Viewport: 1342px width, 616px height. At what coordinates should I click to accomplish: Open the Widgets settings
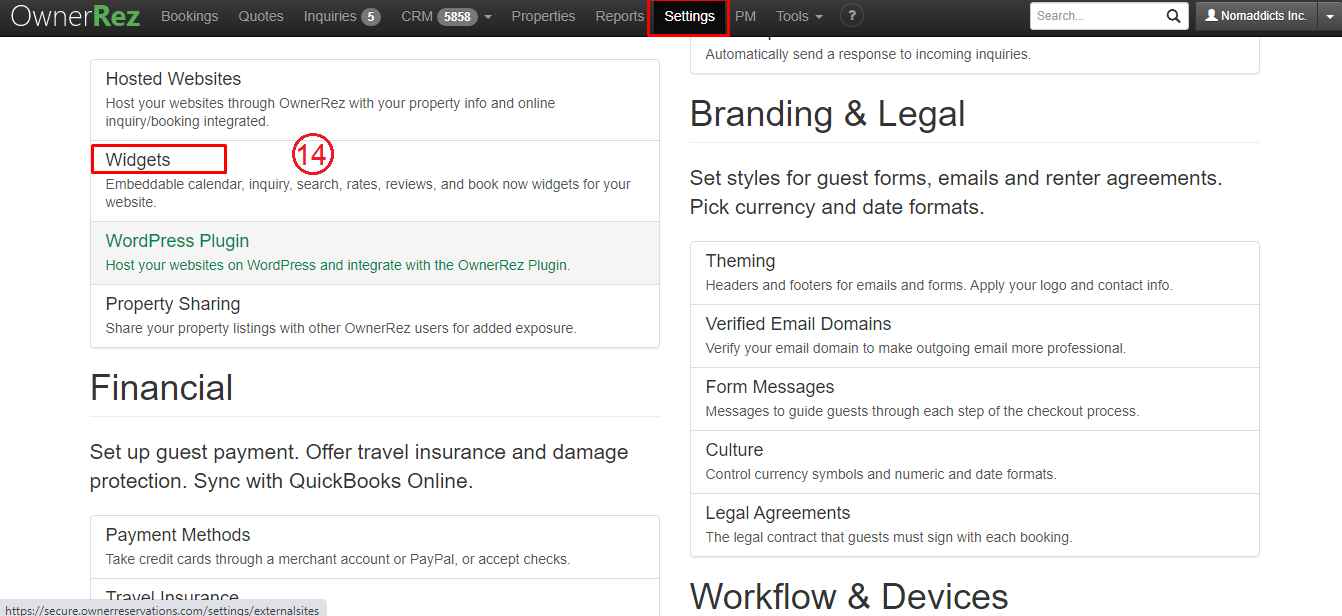375,181
